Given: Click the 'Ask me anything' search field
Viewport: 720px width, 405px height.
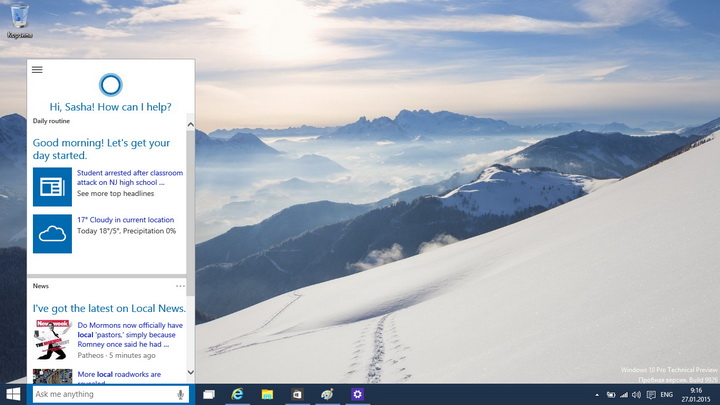Looking at the screenshot, I should click(100, 395).
